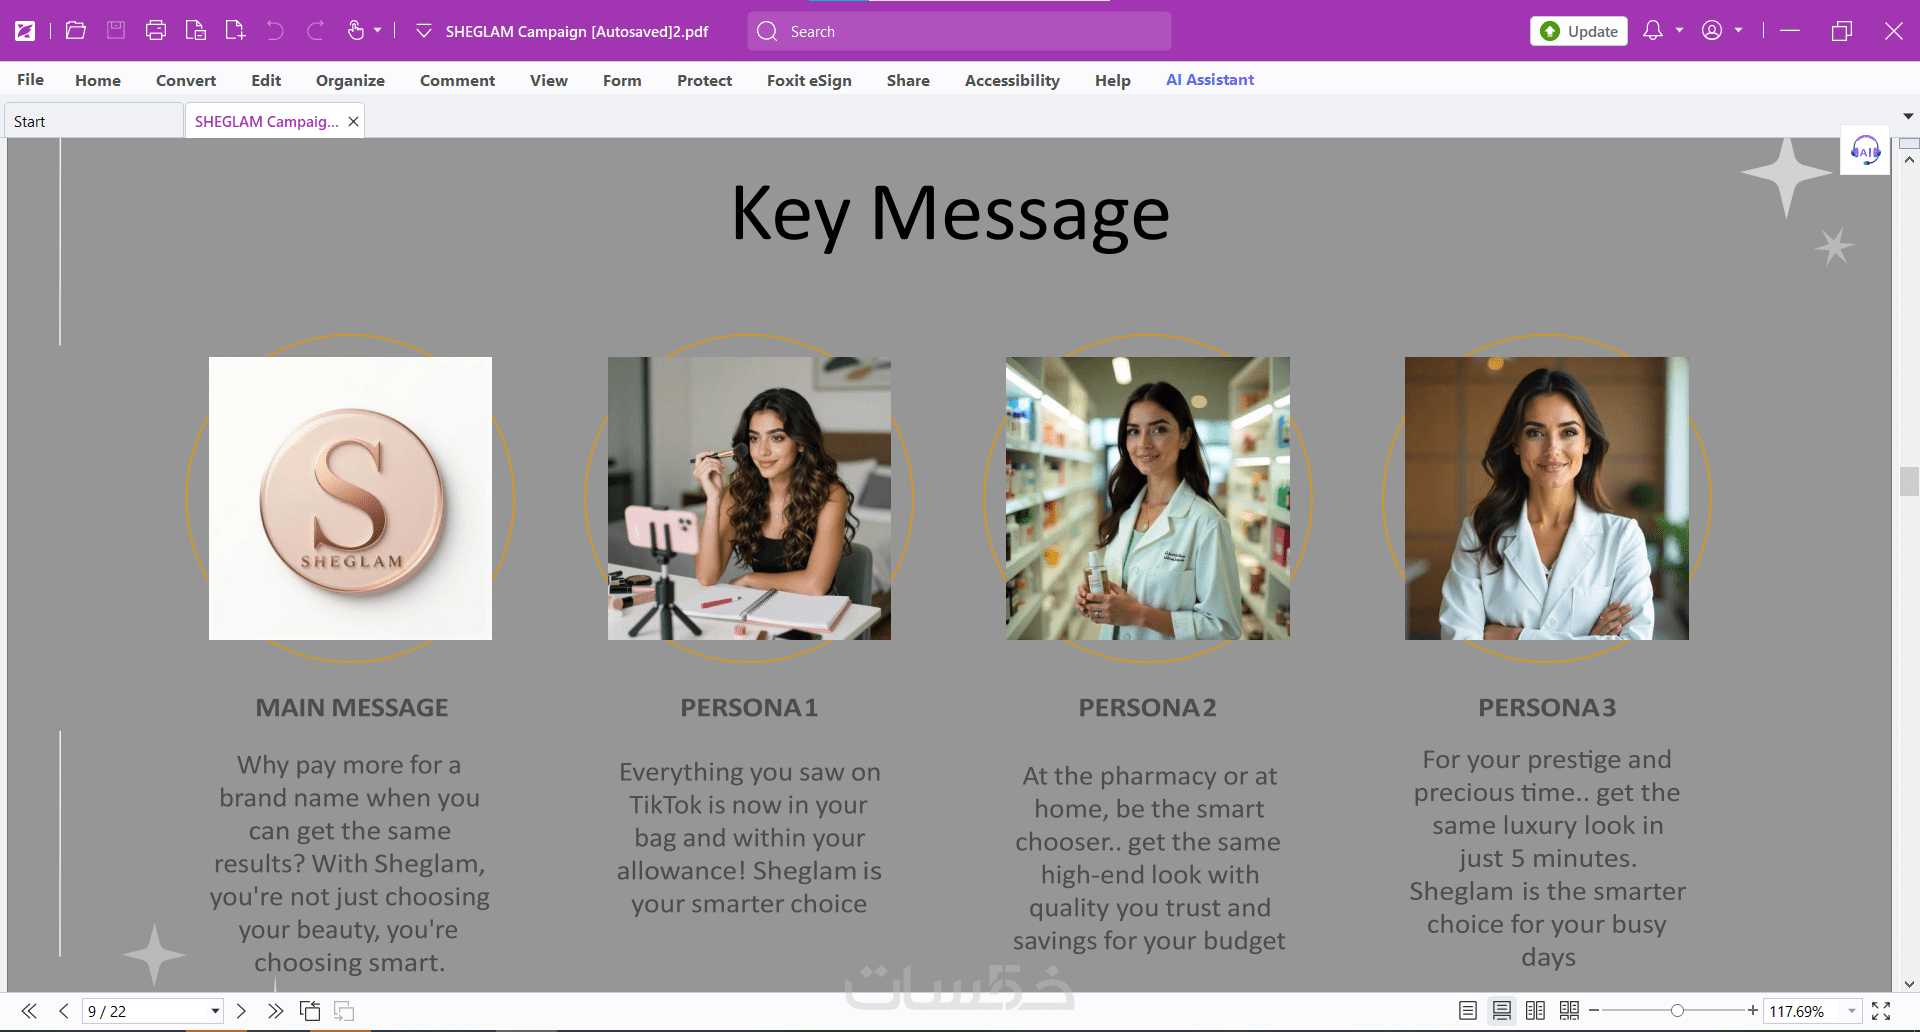The width and height of the screenshot is (1920, 1032).
Task: Click the Foxit application logo icon
Action: pyautogui.click(x=25, y=31)
